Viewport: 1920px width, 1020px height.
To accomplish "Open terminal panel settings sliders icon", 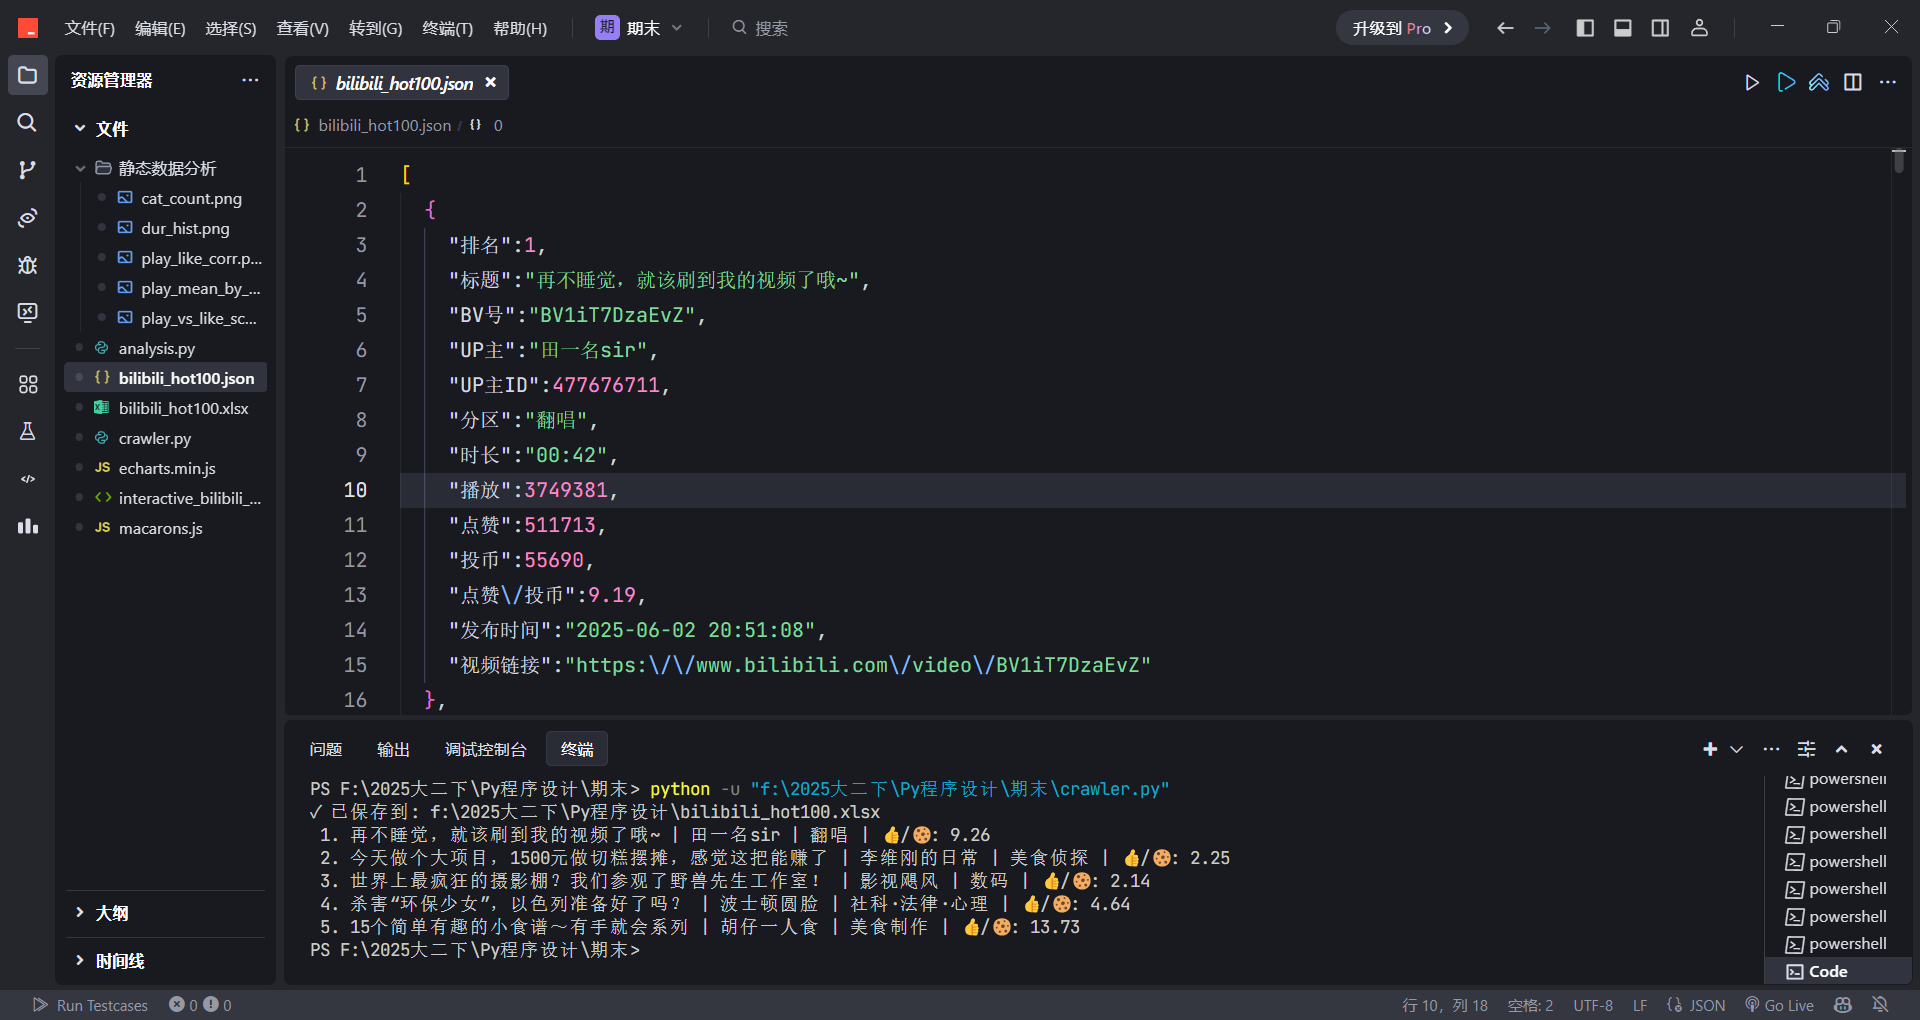I will coord(1806,749).
